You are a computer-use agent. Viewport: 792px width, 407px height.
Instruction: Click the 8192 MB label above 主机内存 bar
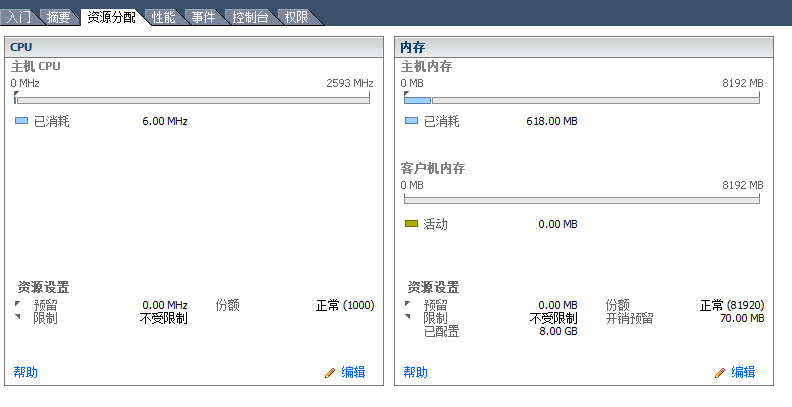pyautogui.click(x=742, y=83)
